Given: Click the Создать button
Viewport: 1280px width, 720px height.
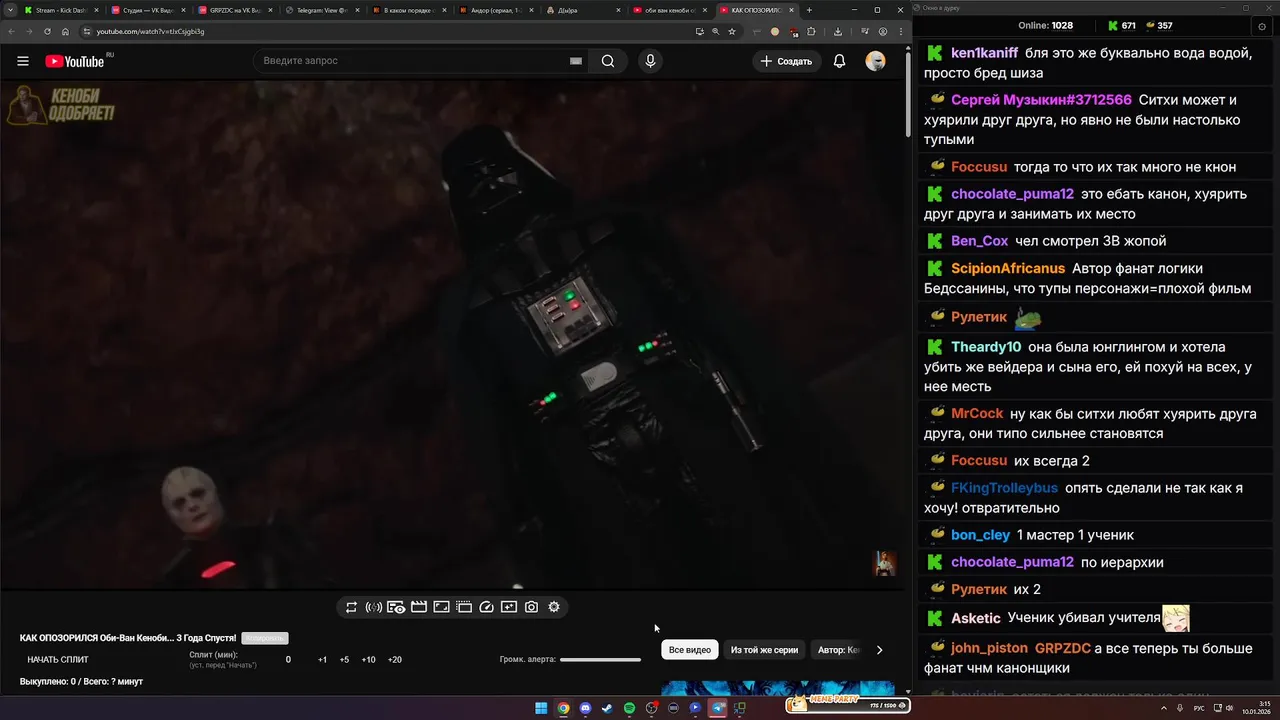Looking at the screenshot, I should point(786,61).
